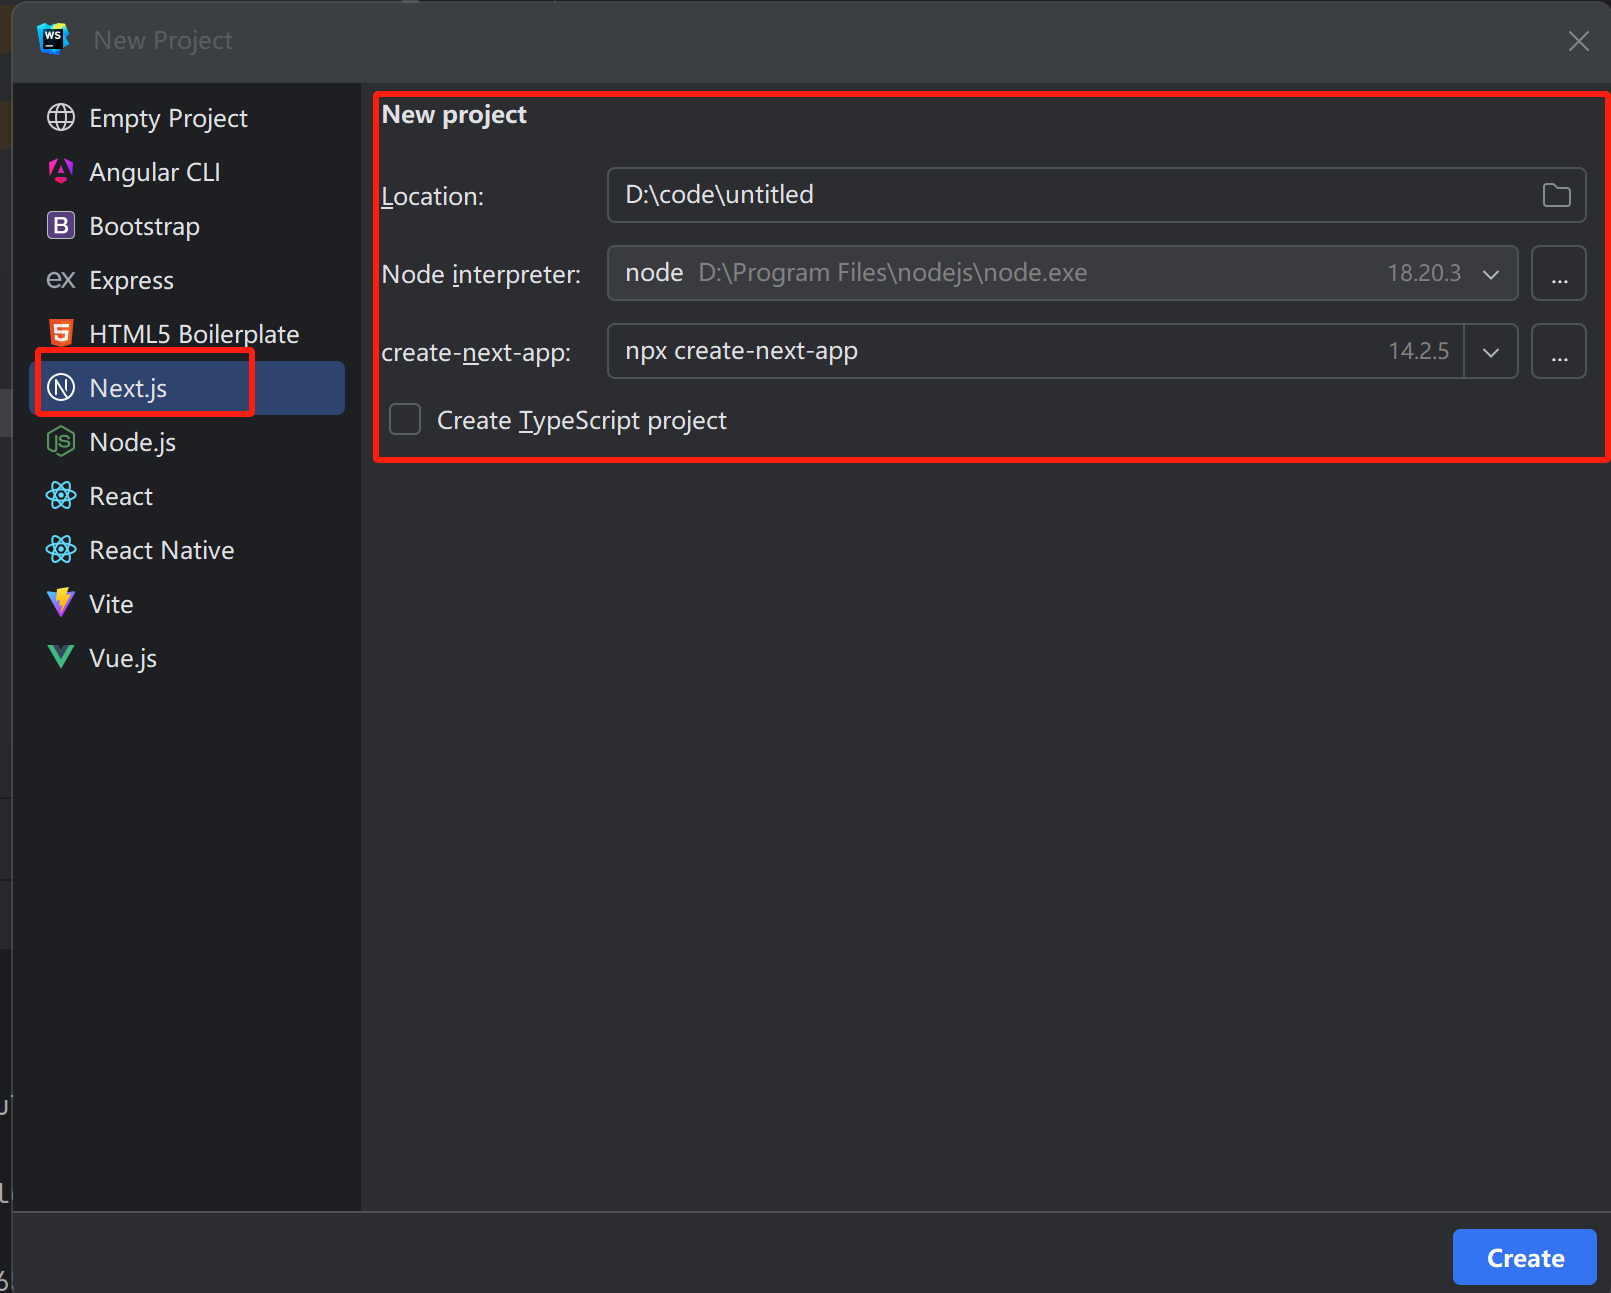Click the WebStorm logo in title bar
This screenshot has height=1293, width=1611.
pos(53,39)
